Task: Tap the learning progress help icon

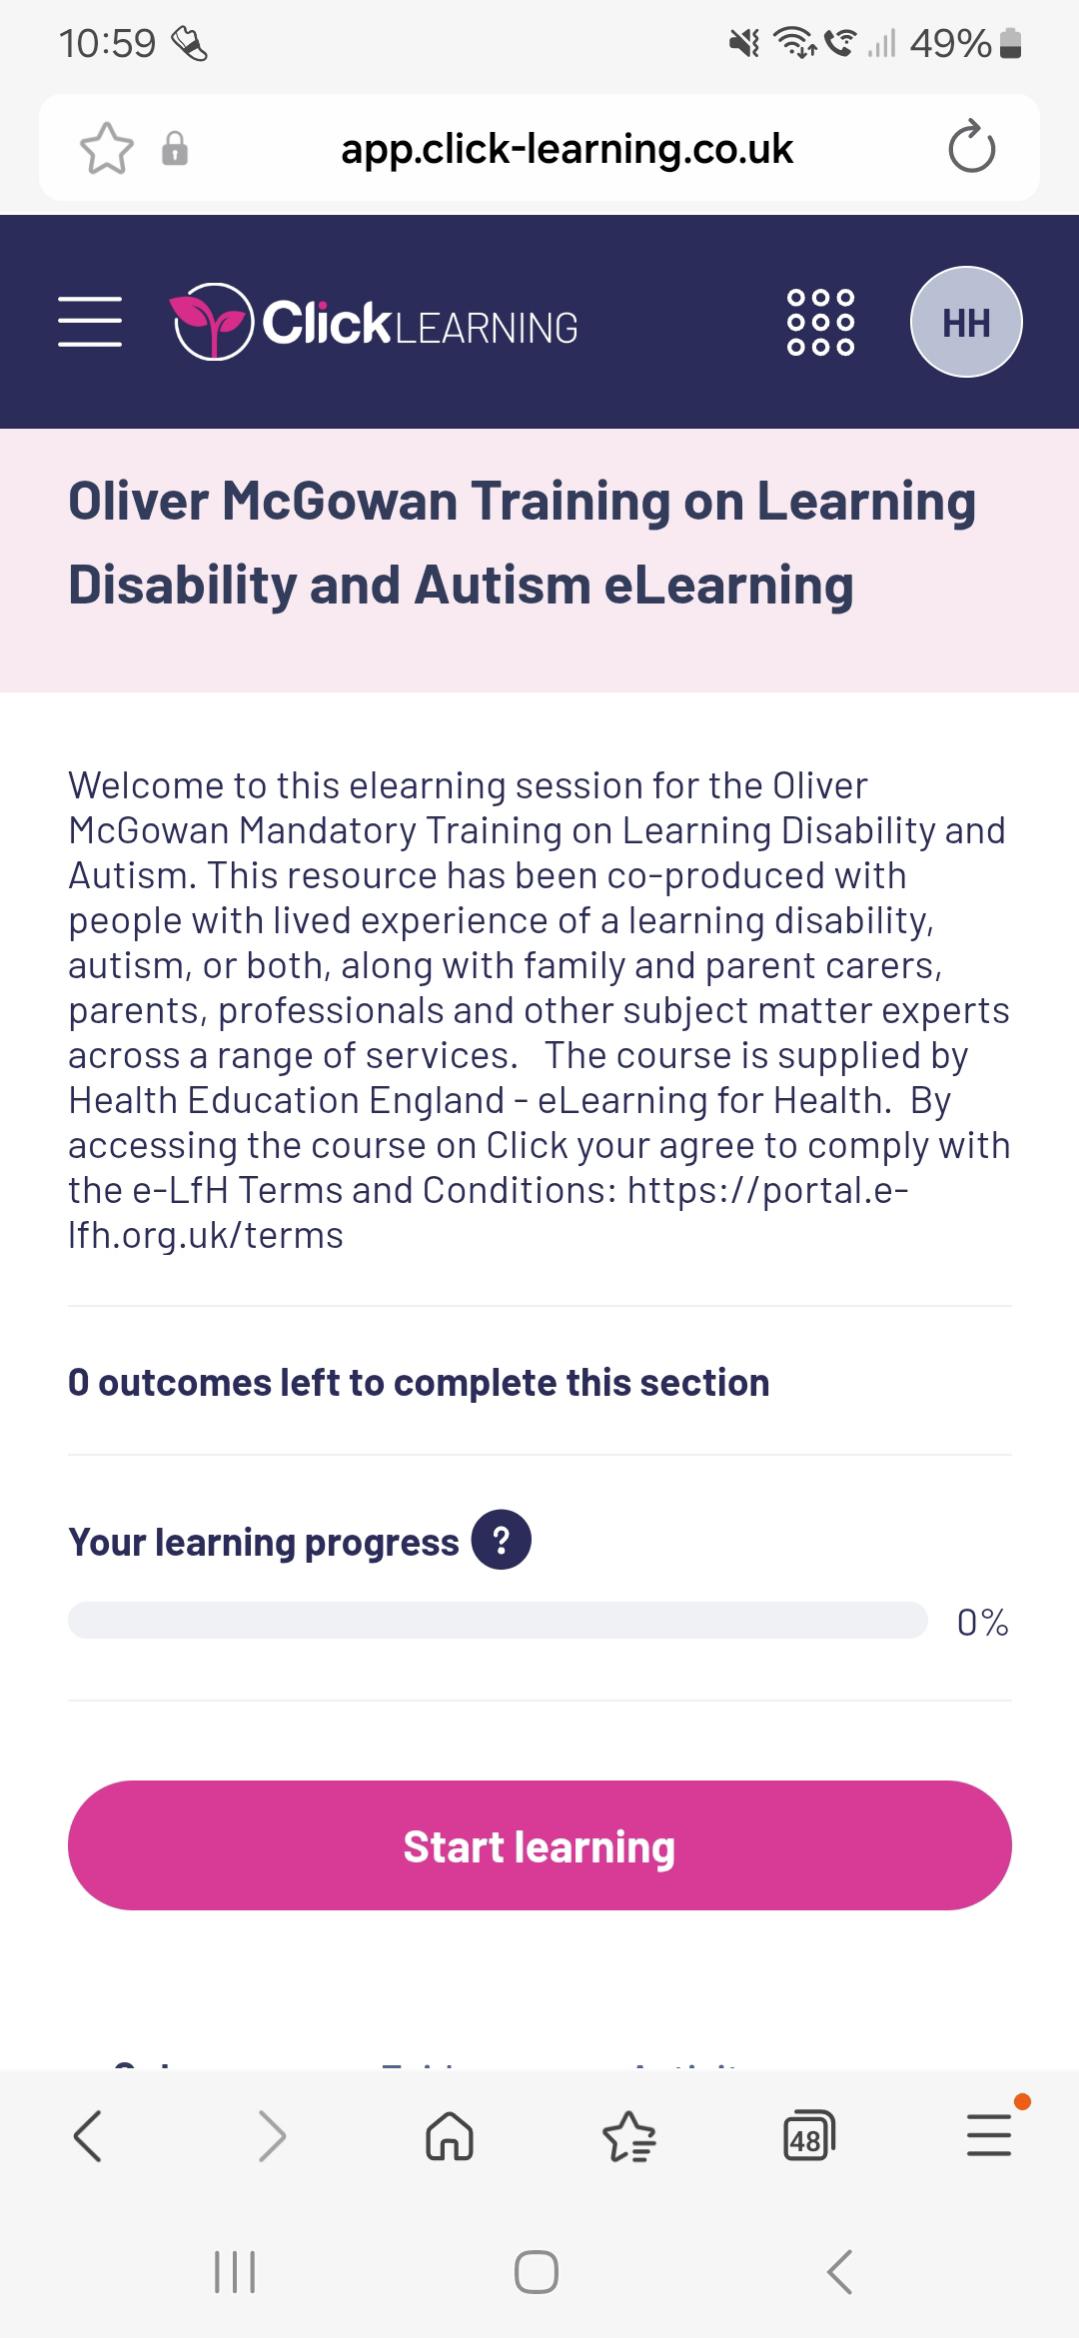Action: [x=501, y=1540]
